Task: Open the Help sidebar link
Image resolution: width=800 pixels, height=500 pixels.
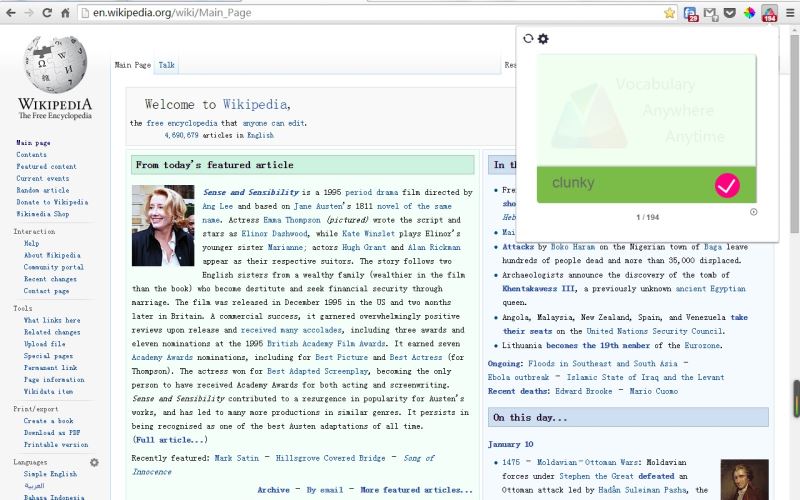Action: (31, 243)
